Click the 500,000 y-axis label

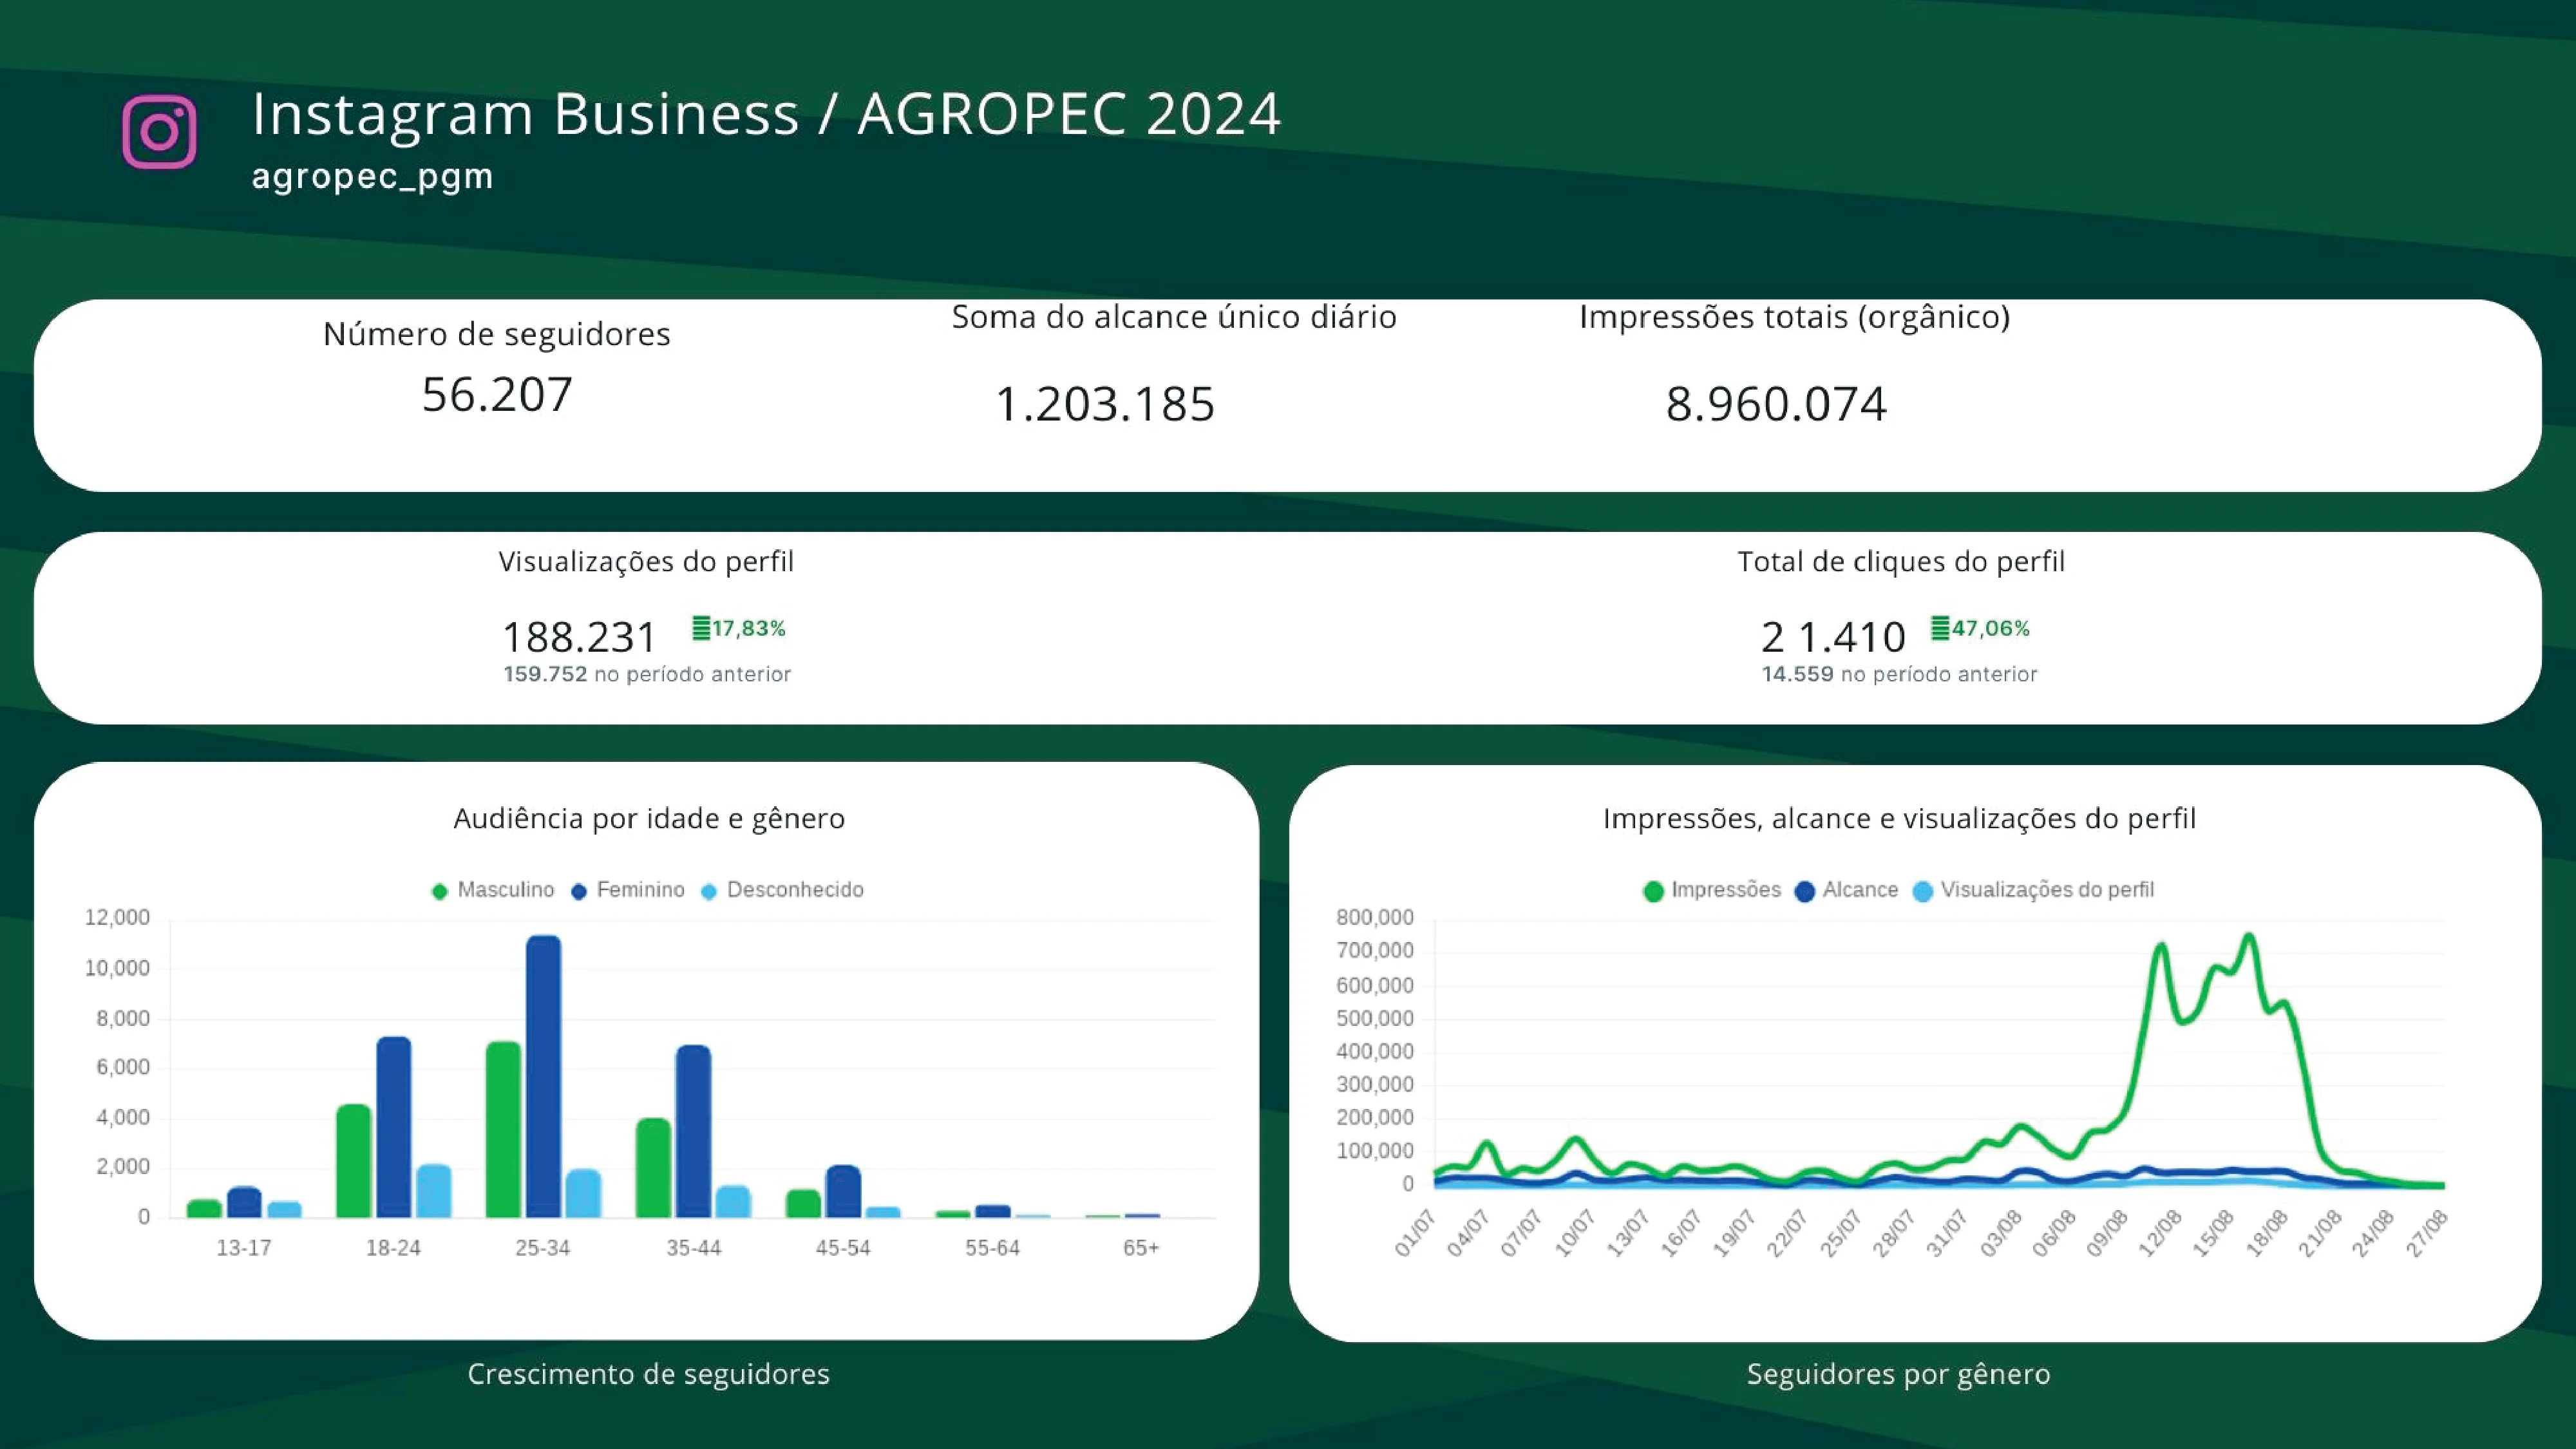pyautogui.click(x=1375, y=1019)
